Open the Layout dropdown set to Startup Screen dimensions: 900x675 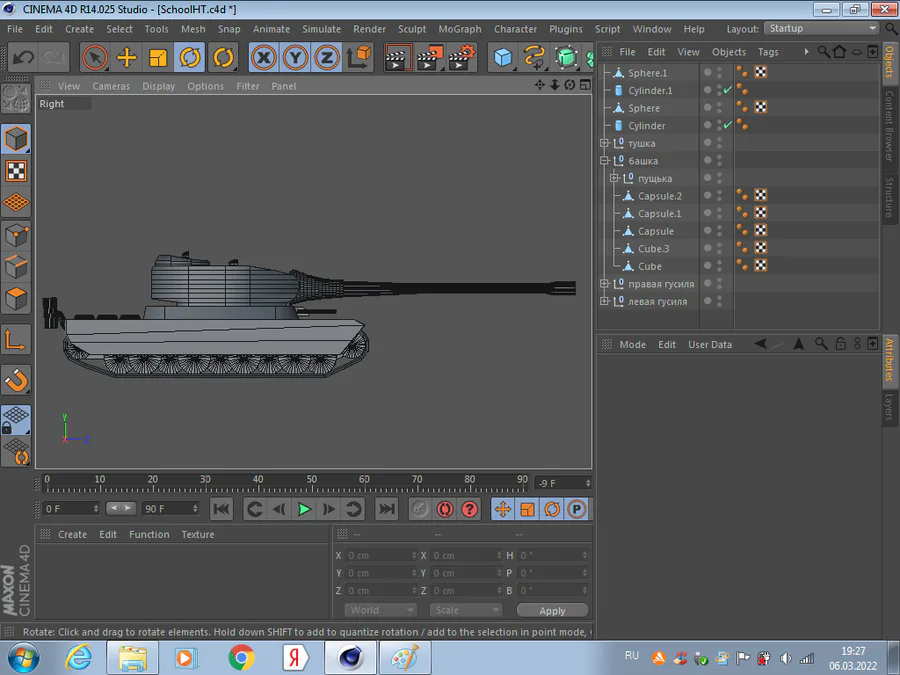point(821,29)
